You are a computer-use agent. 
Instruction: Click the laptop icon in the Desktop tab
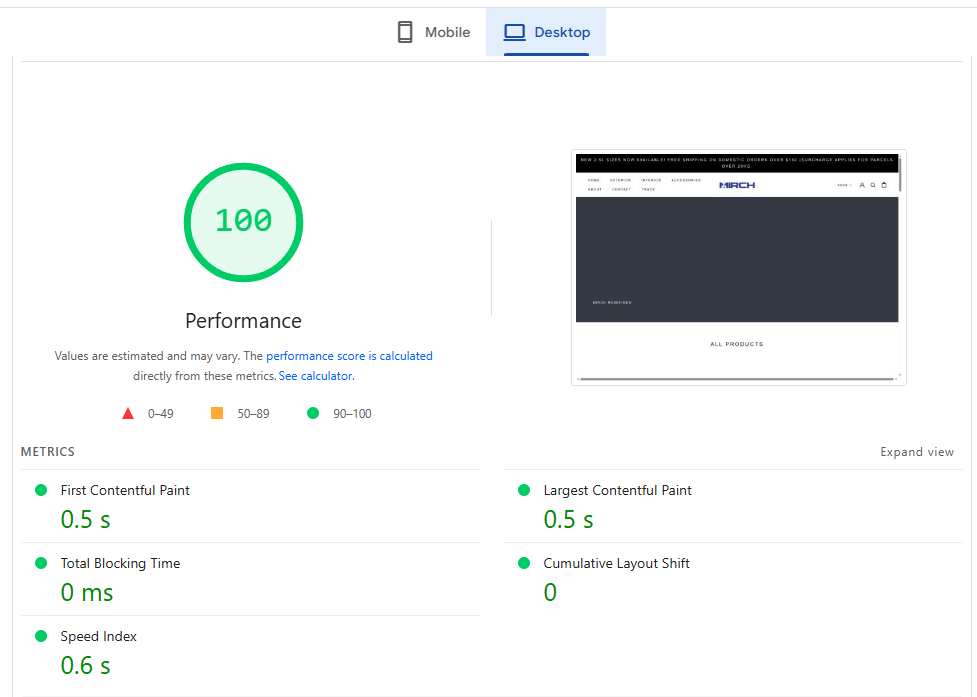[x=514, y=32]
